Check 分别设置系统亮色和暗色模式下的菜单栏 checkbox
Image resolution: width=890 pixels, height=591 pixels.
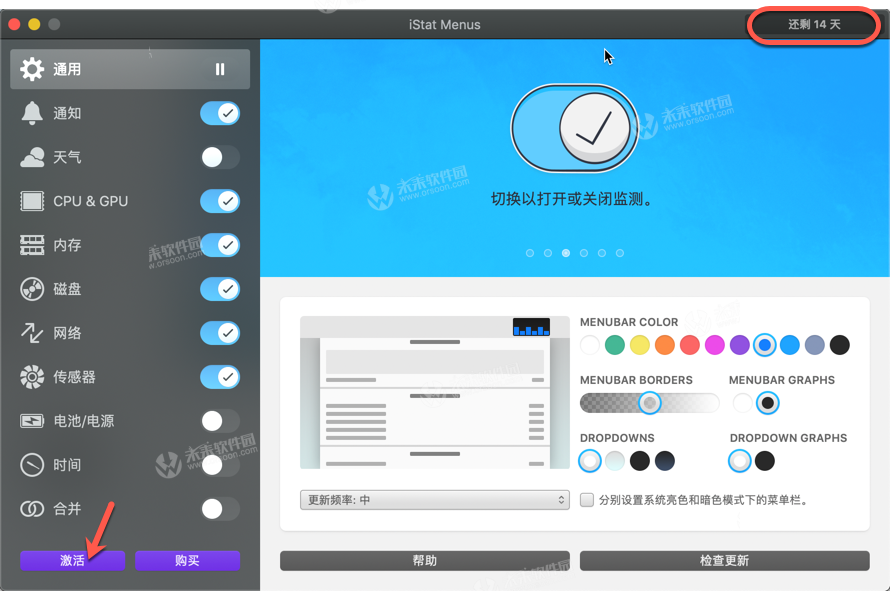[587, 500]
